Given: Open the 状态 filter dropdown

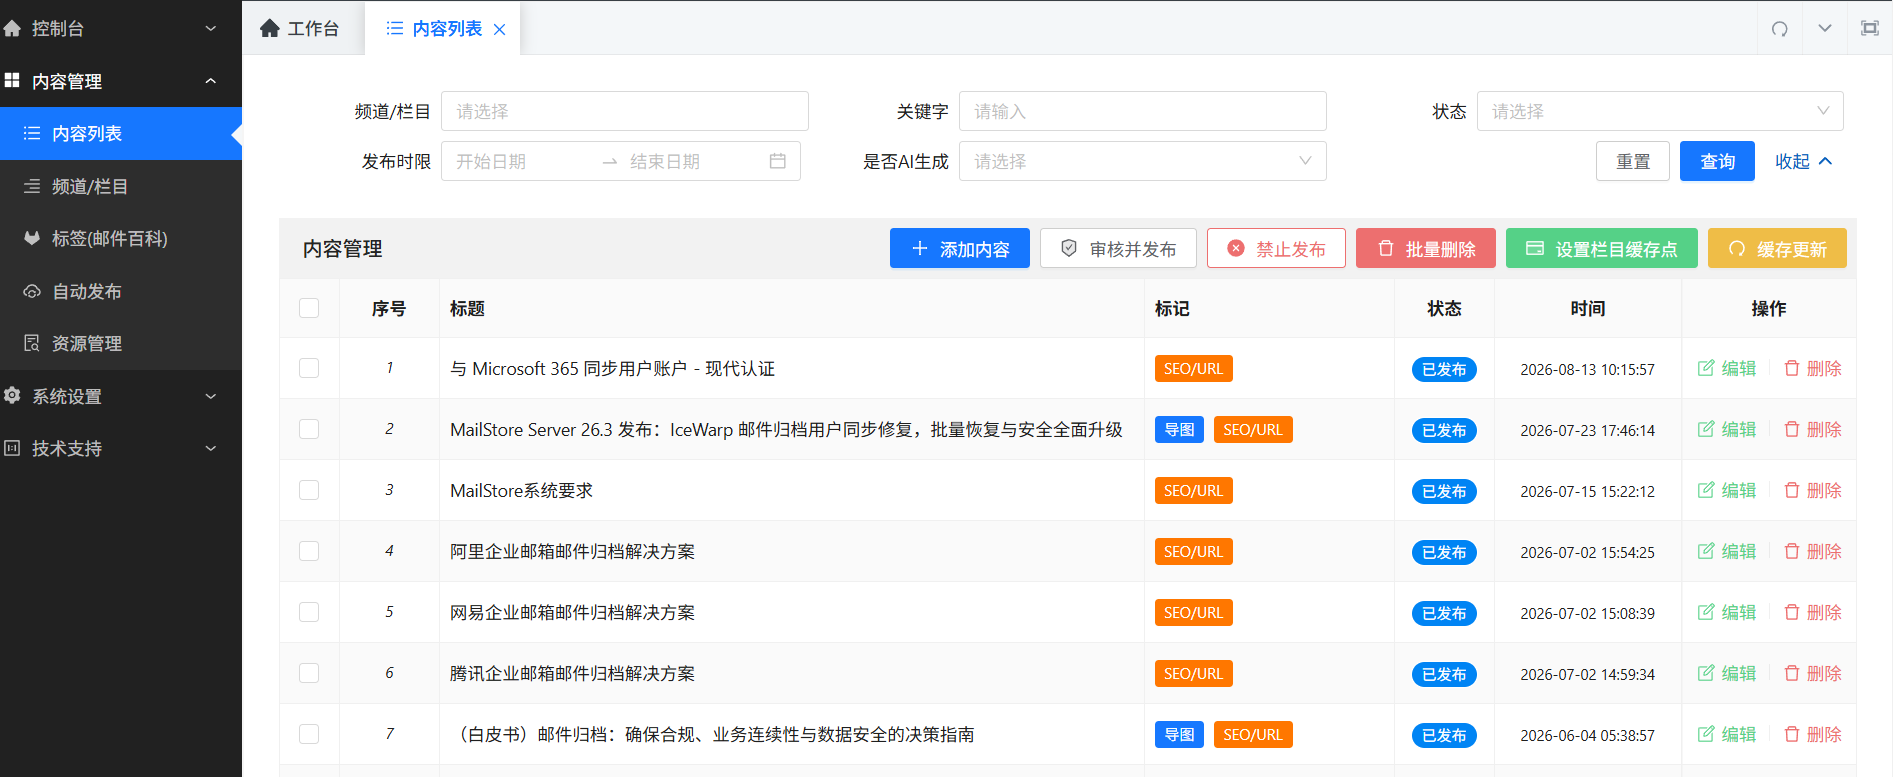Looking at the screenshot, I should pyautogui.click(x=1660, y=111).
